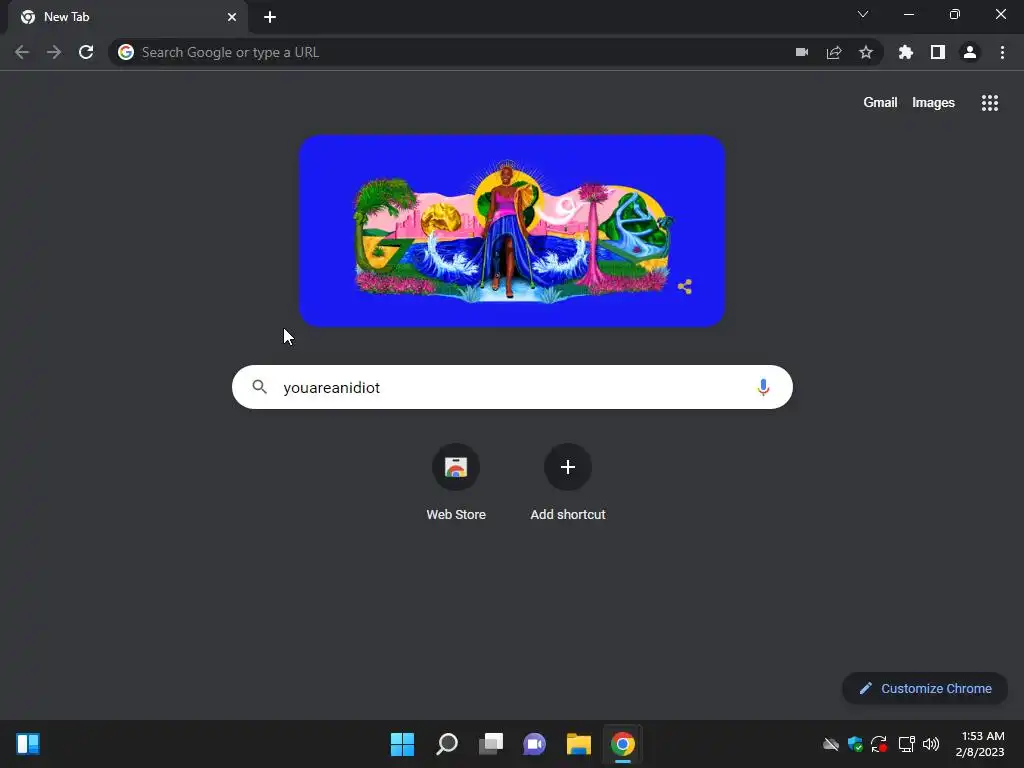
Task: Open the profile avatar menu
Action: 970,52
